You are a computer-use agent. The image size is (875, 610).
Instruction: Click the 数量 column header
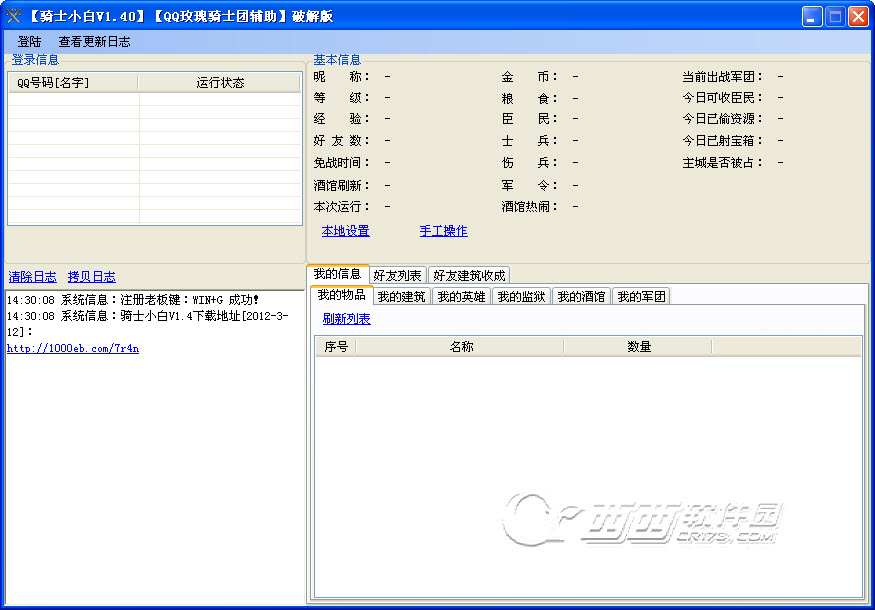(x=638, y=347)
